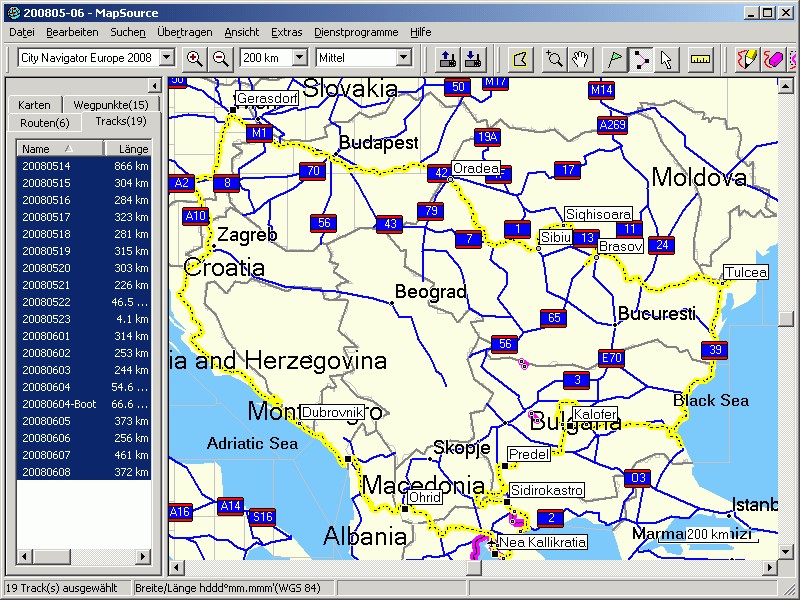Viewport: 800px width, 600px height.
Task: Click the Nea Kallikratia waypoint label
Action: coord(542,542)
